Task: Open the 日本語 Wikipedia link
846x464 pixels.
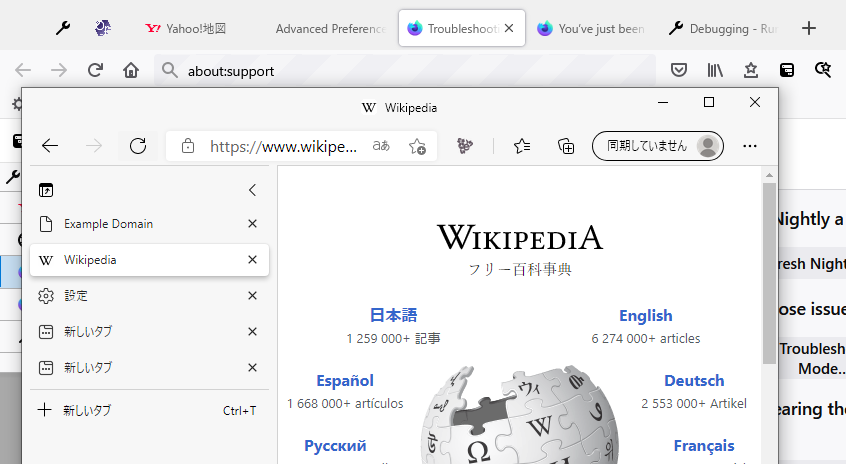Action: 393,315
